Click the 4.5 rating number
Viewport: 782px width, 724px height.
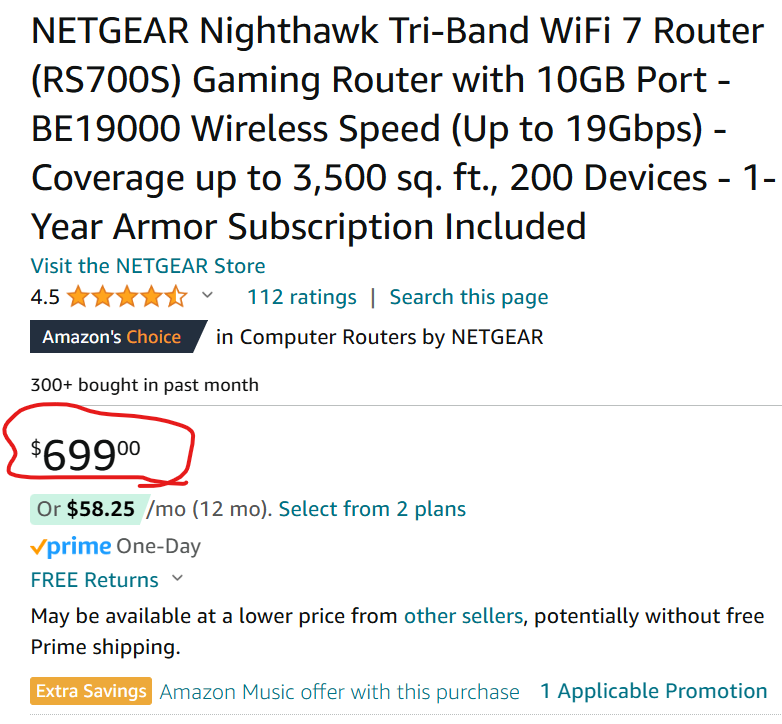[x=45, y=297]
